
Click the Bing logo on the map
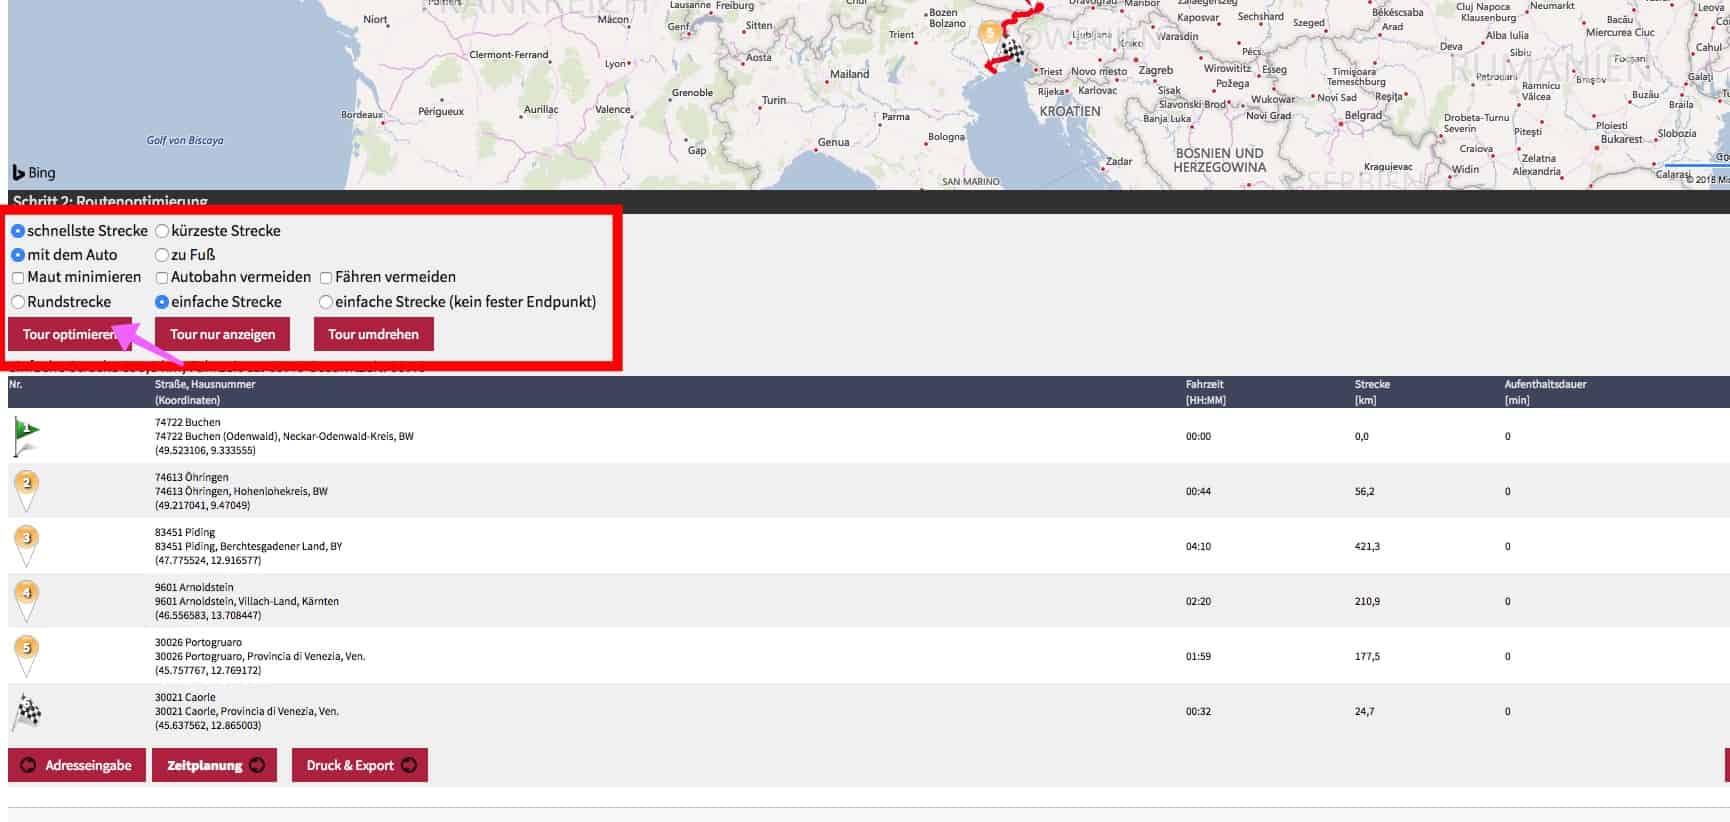[x=34, y=173]
